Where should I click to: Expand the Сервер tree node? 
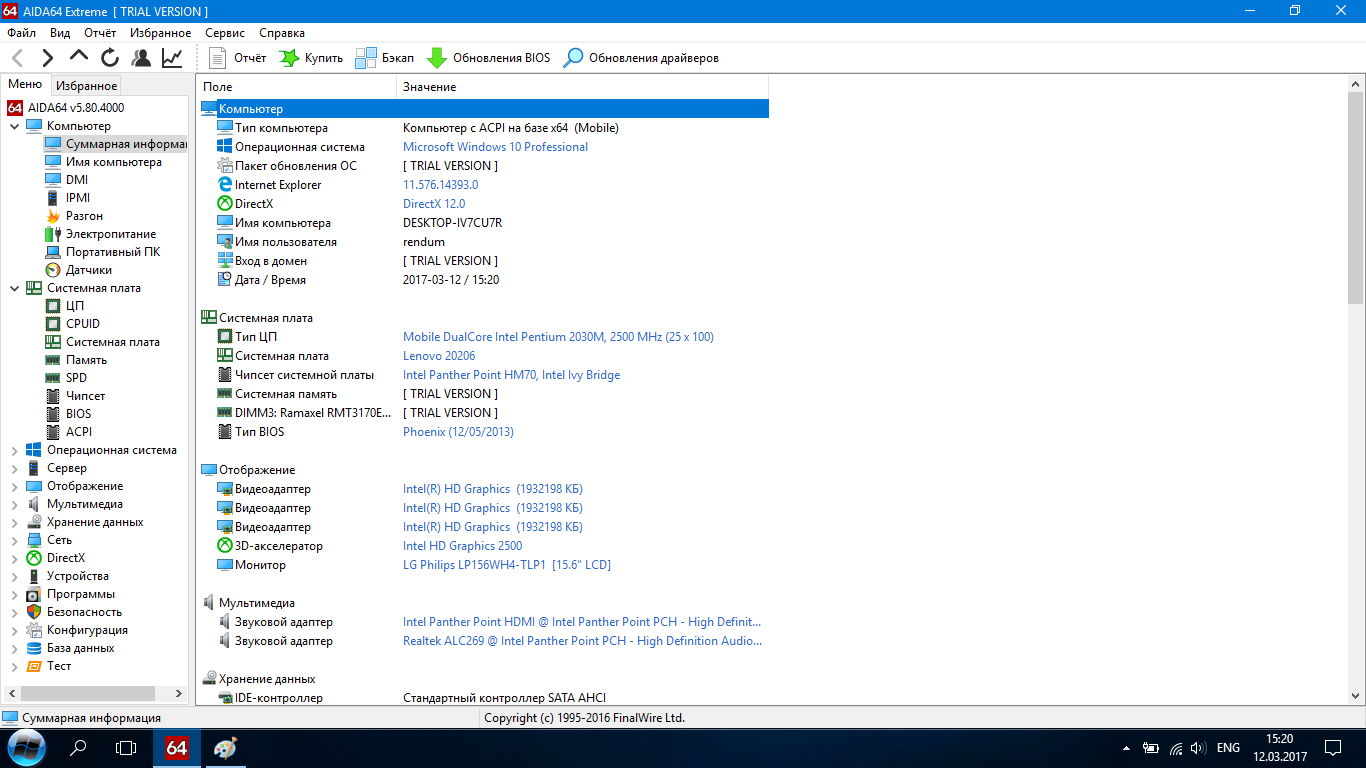(x=14, y=468)
